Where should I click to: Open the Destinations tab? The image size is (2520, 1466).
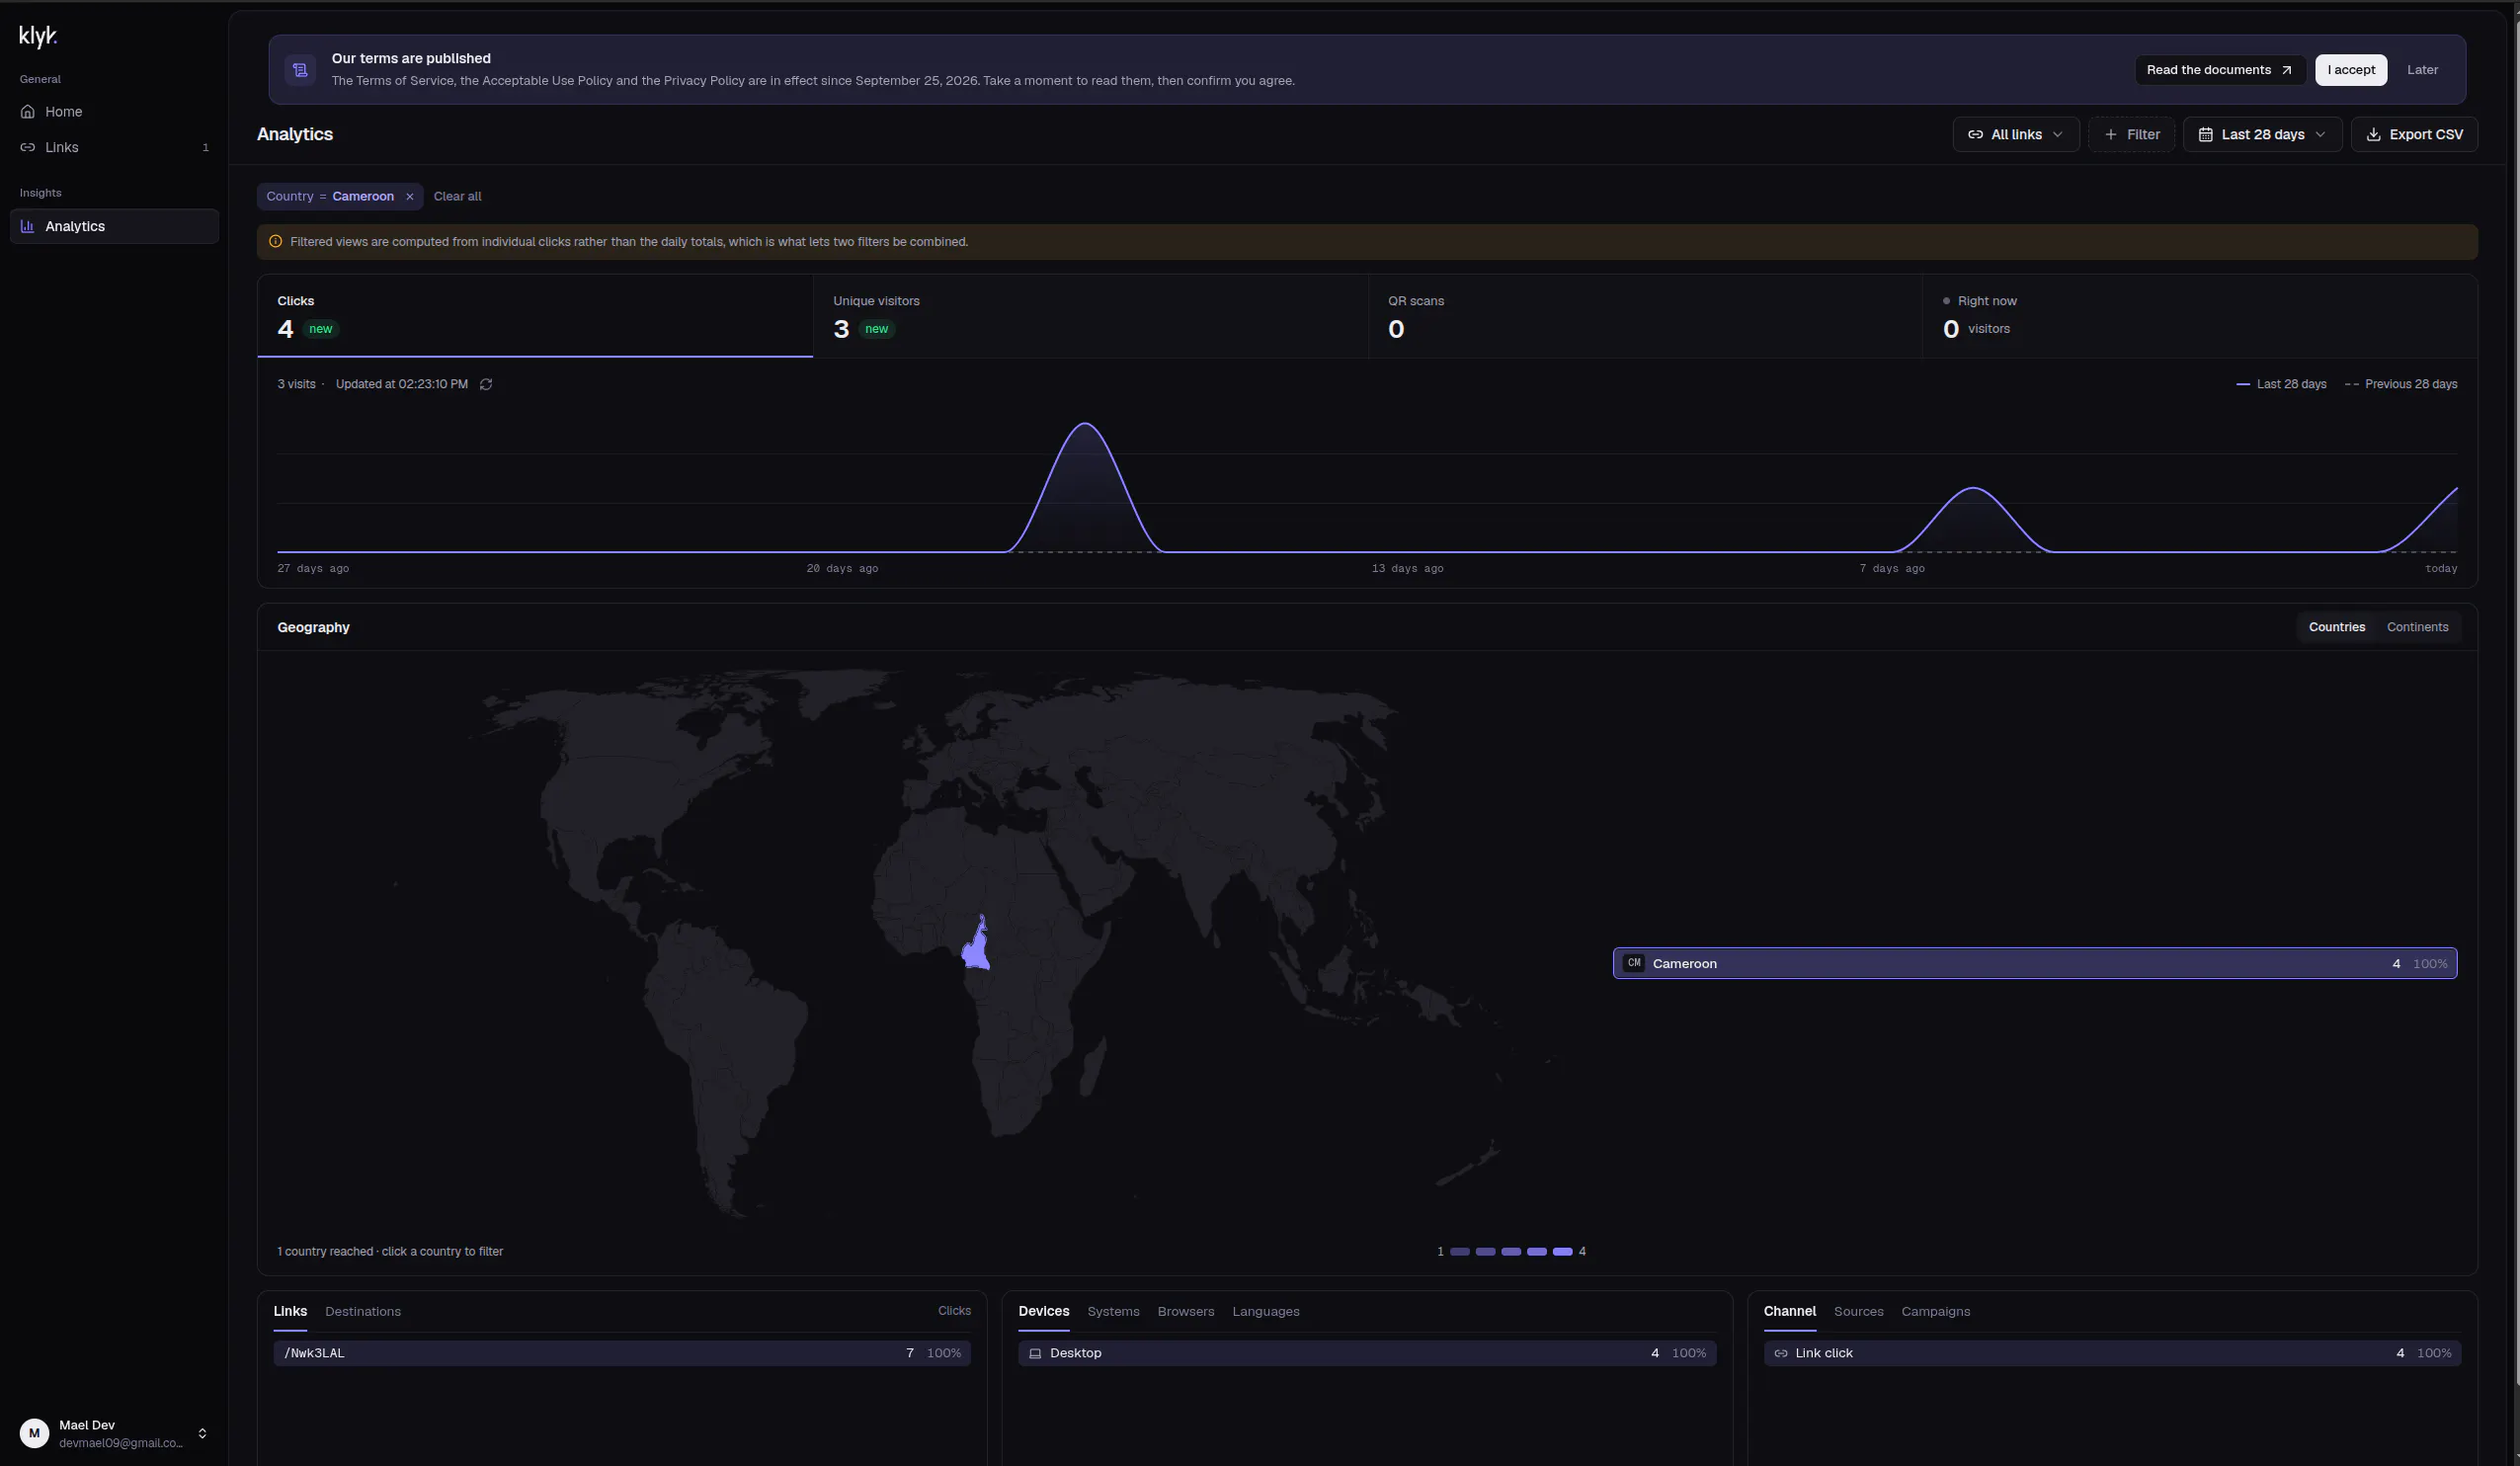tap(363, 1311)
